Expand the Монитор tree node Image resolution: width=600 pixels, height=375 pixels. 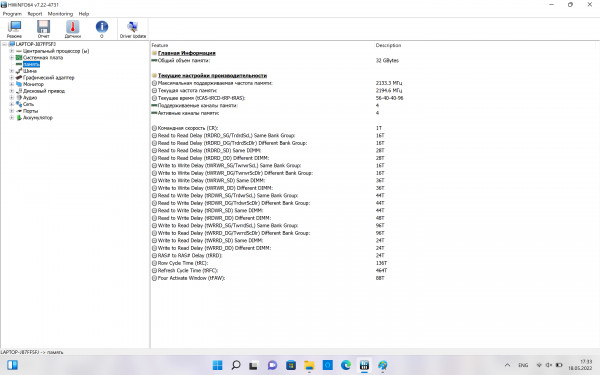click(x=11, y=84)
